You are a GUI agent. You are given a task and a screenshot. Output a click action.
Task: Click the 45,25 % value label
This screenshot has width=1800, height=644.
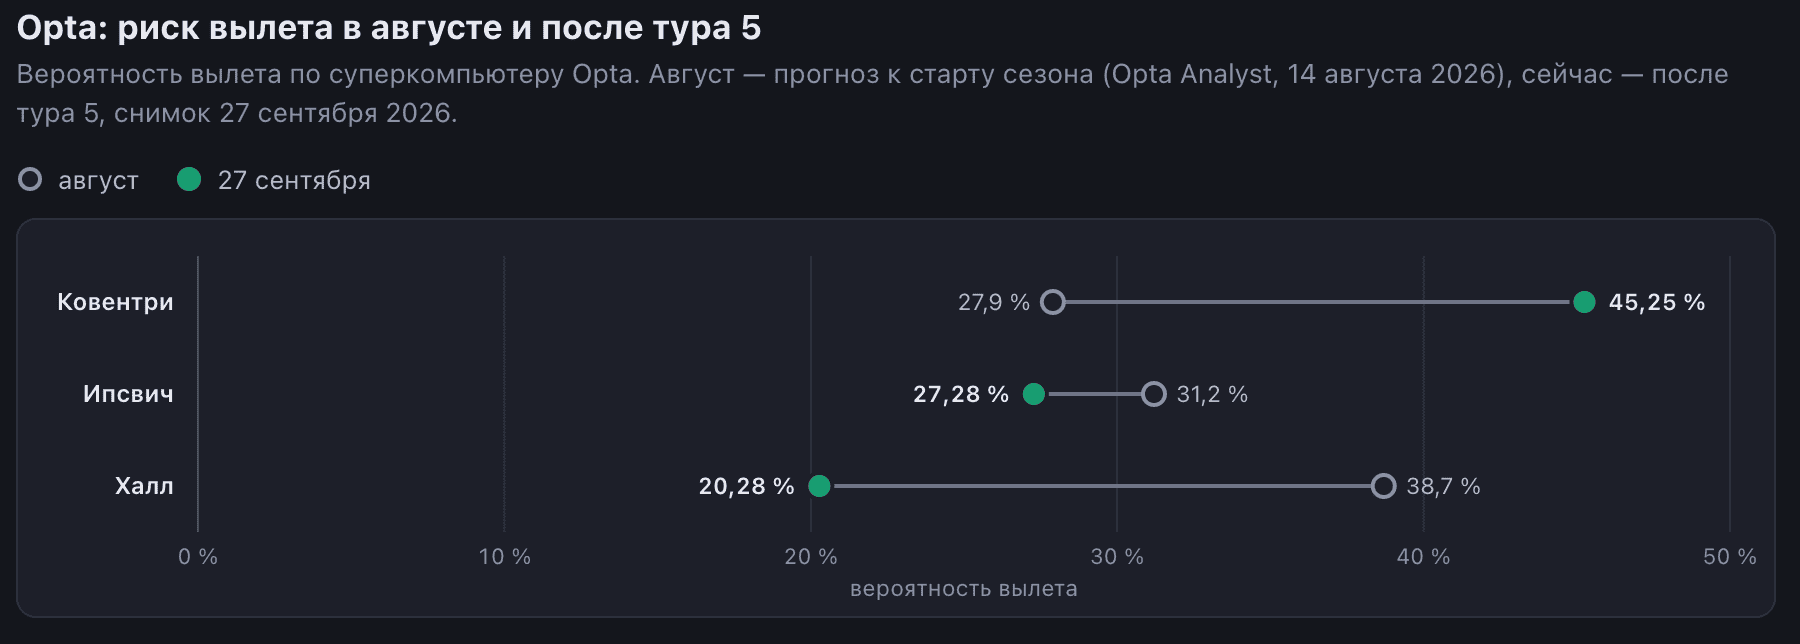click(1657, 302)
